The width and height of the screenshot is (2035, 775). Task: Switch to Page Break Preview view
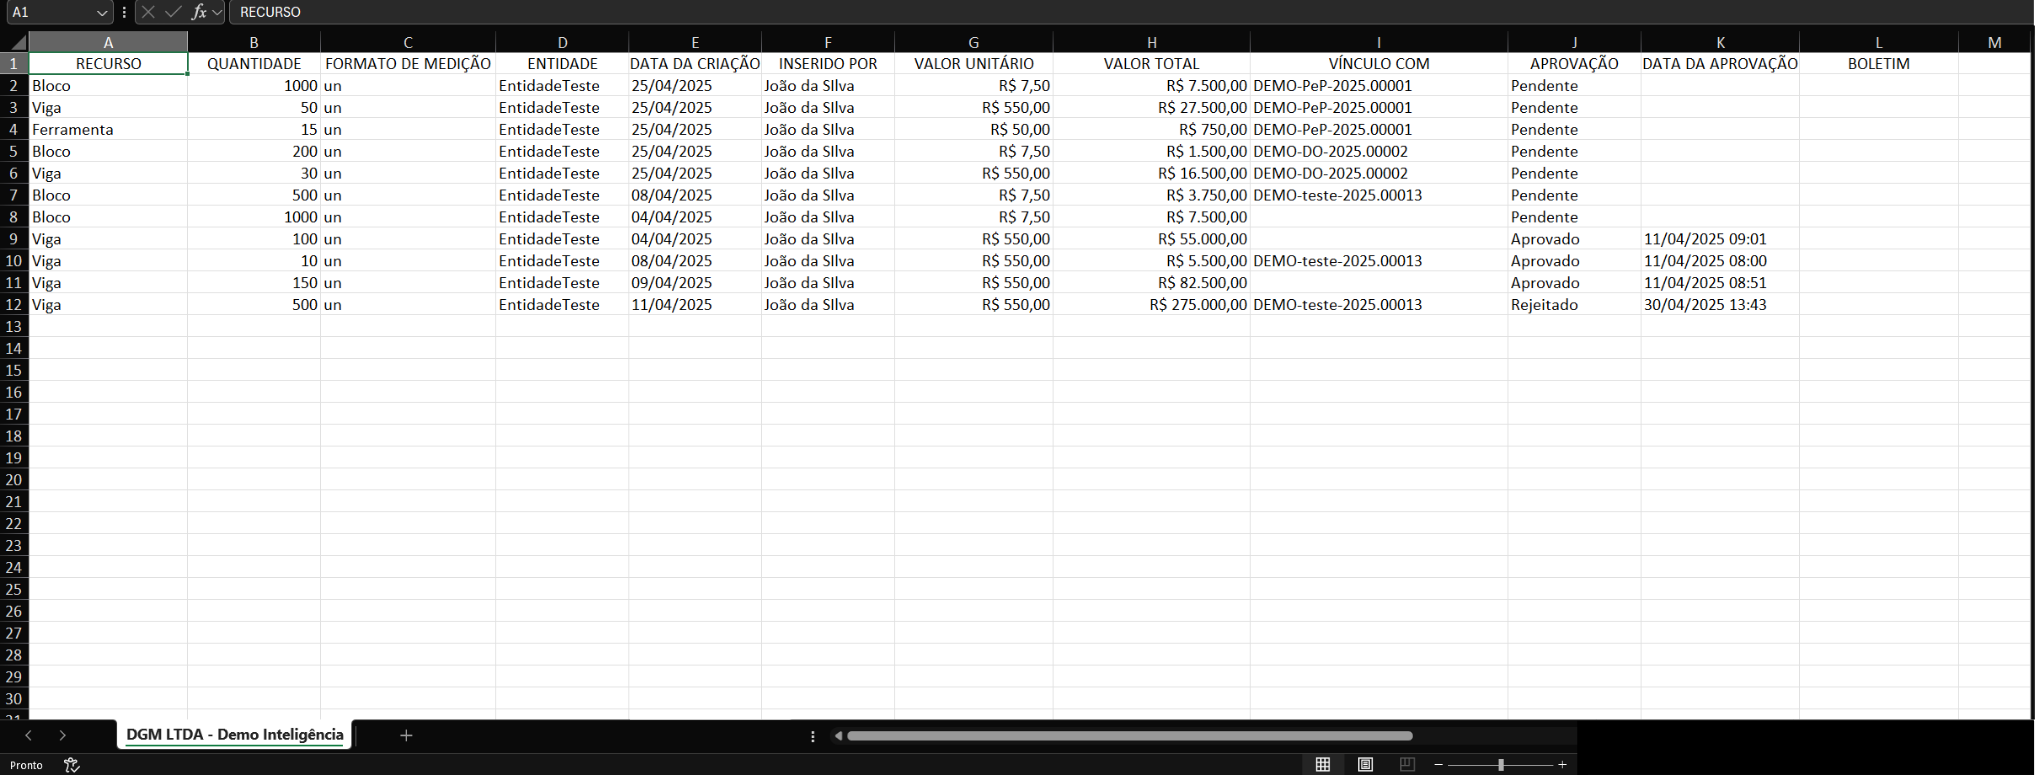click(x=1407, y=765)
